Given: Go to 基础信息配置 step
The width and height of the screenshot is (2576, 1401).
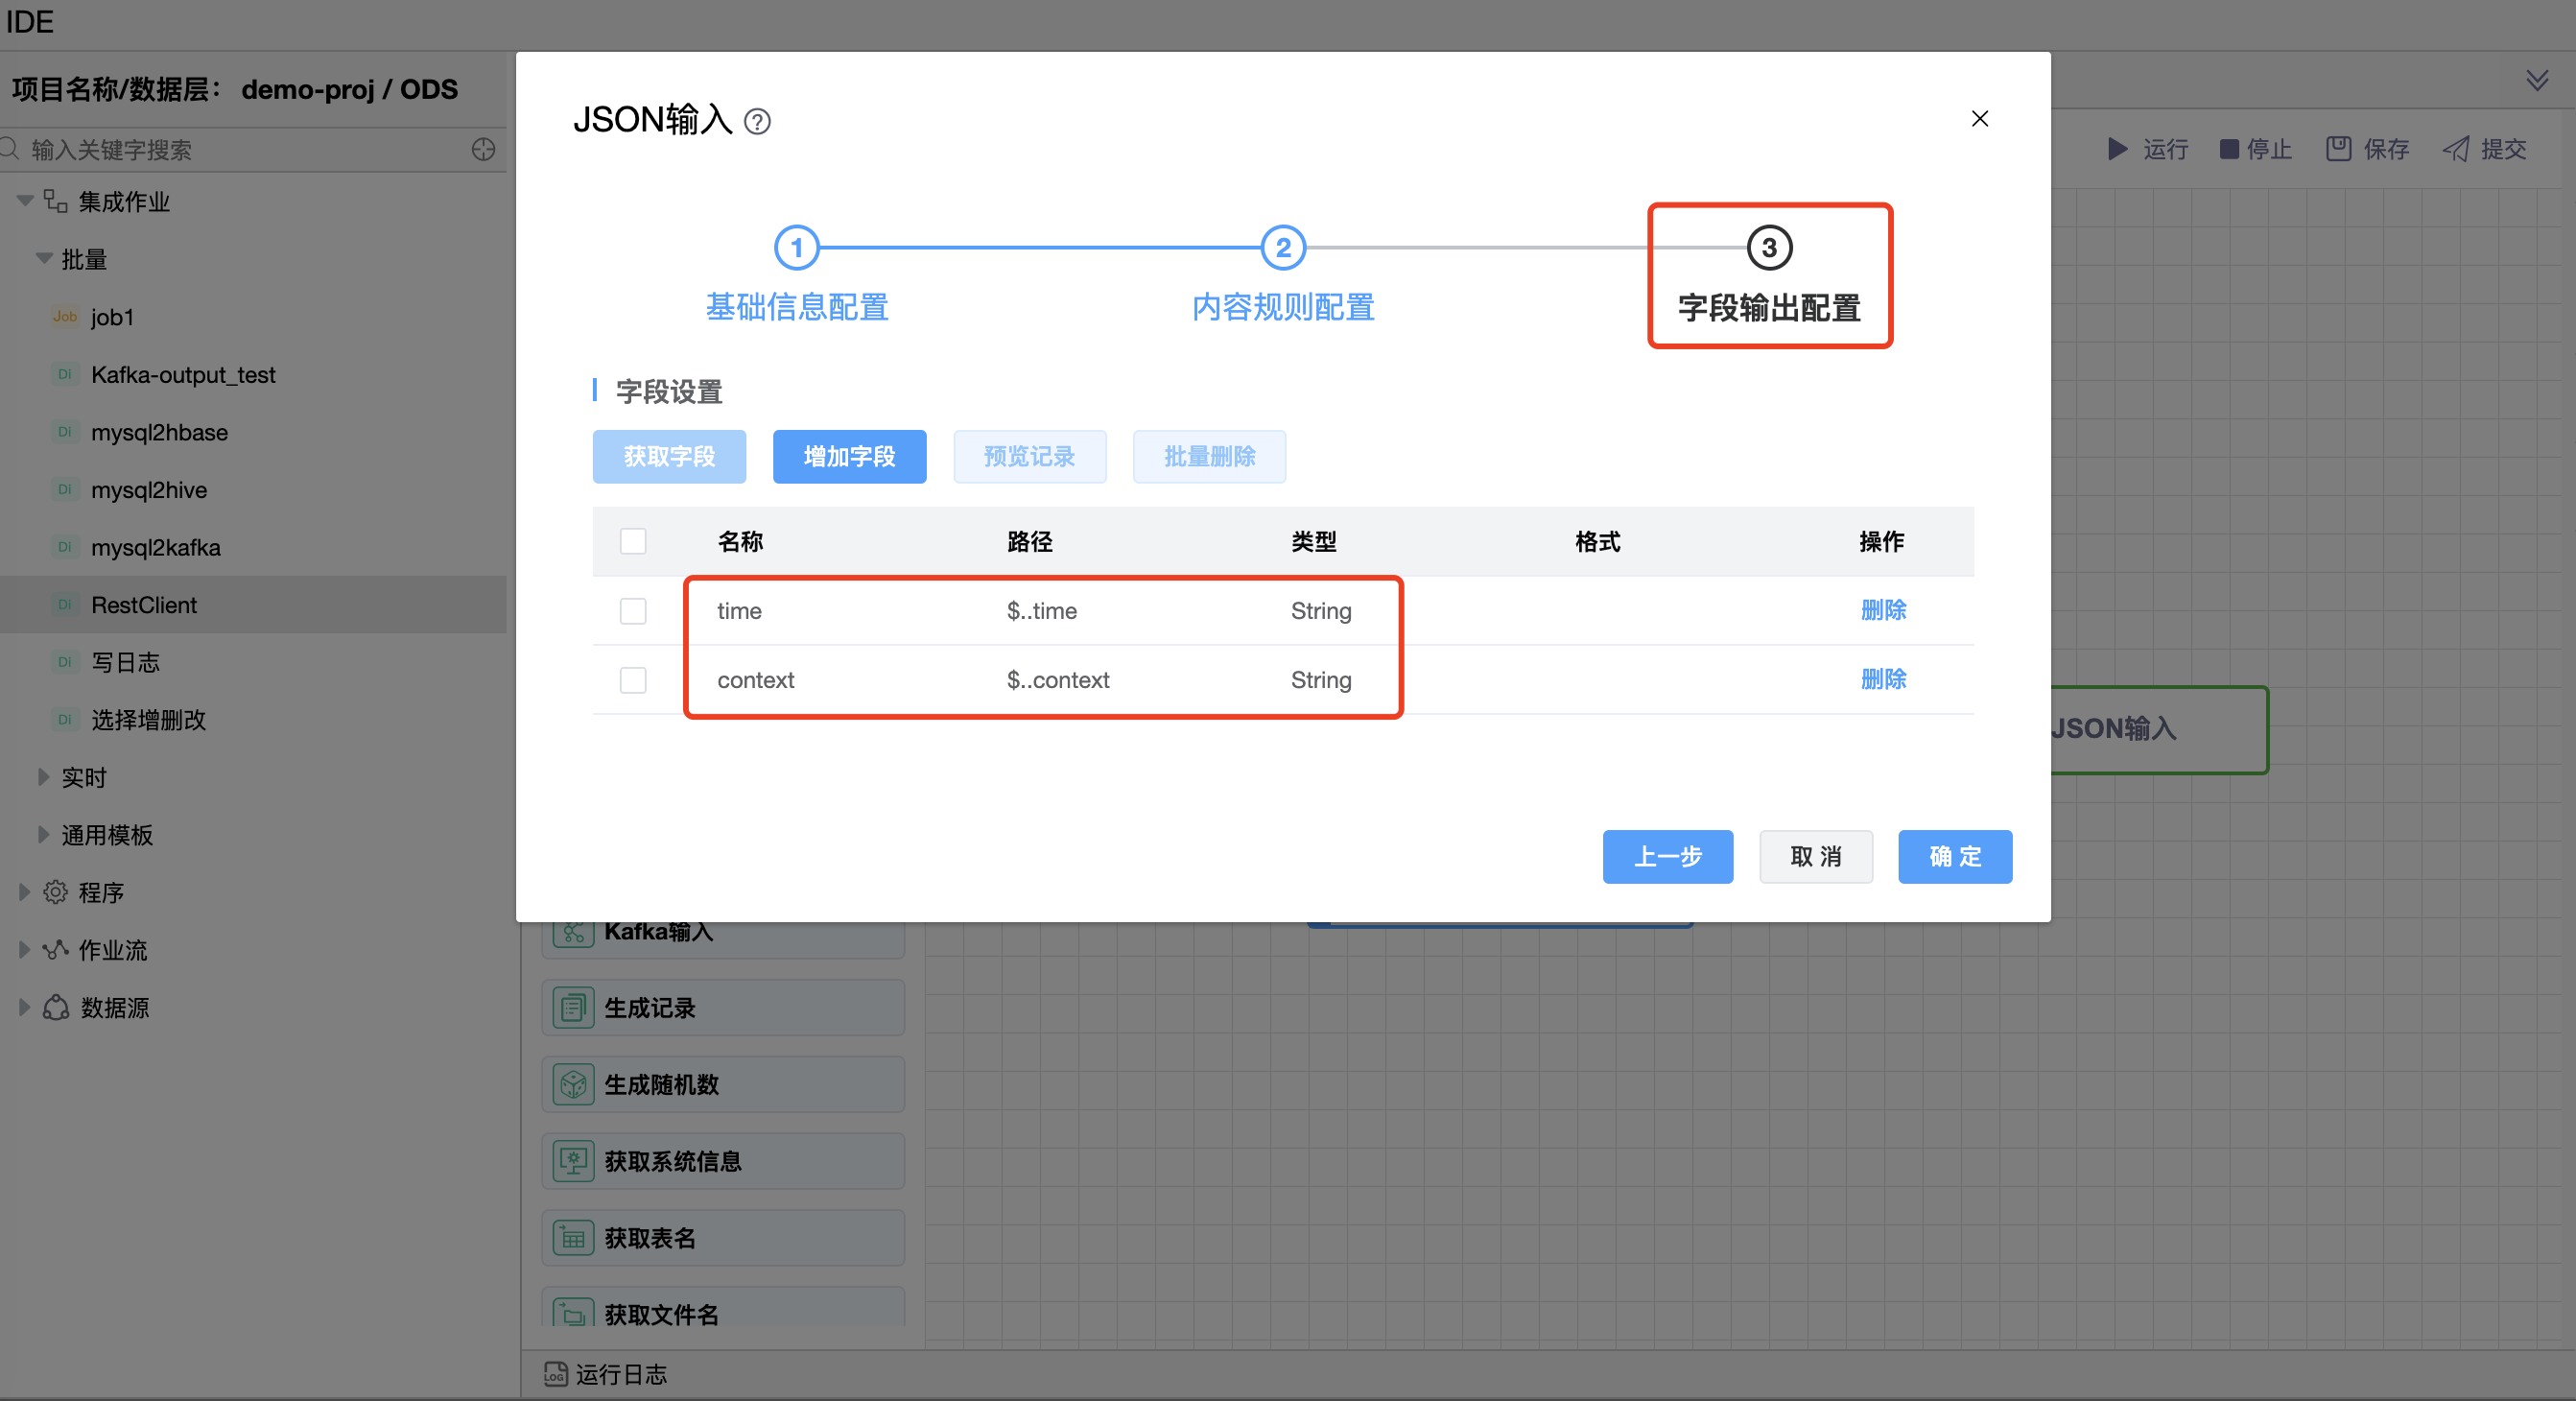Looking at the screenshot, I should tap(796, 307).
